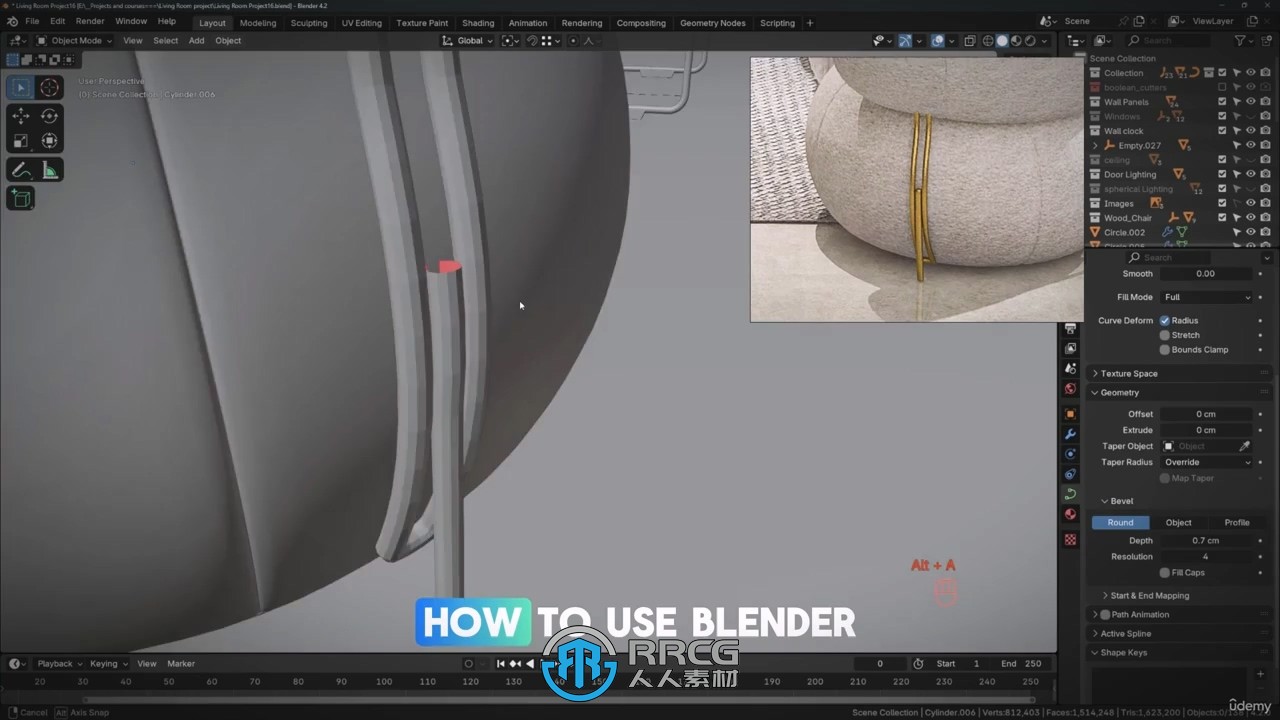Switch to solid viewport shading
Image resolution: width=1280 pixels, height=720 pixels.
(1002, 41)
